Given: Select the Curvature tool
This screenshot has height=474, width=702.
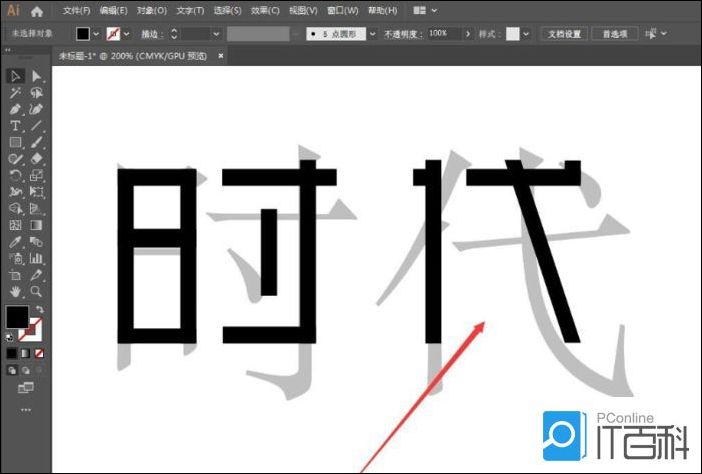Looking at the screenshot, I should 36,109.
